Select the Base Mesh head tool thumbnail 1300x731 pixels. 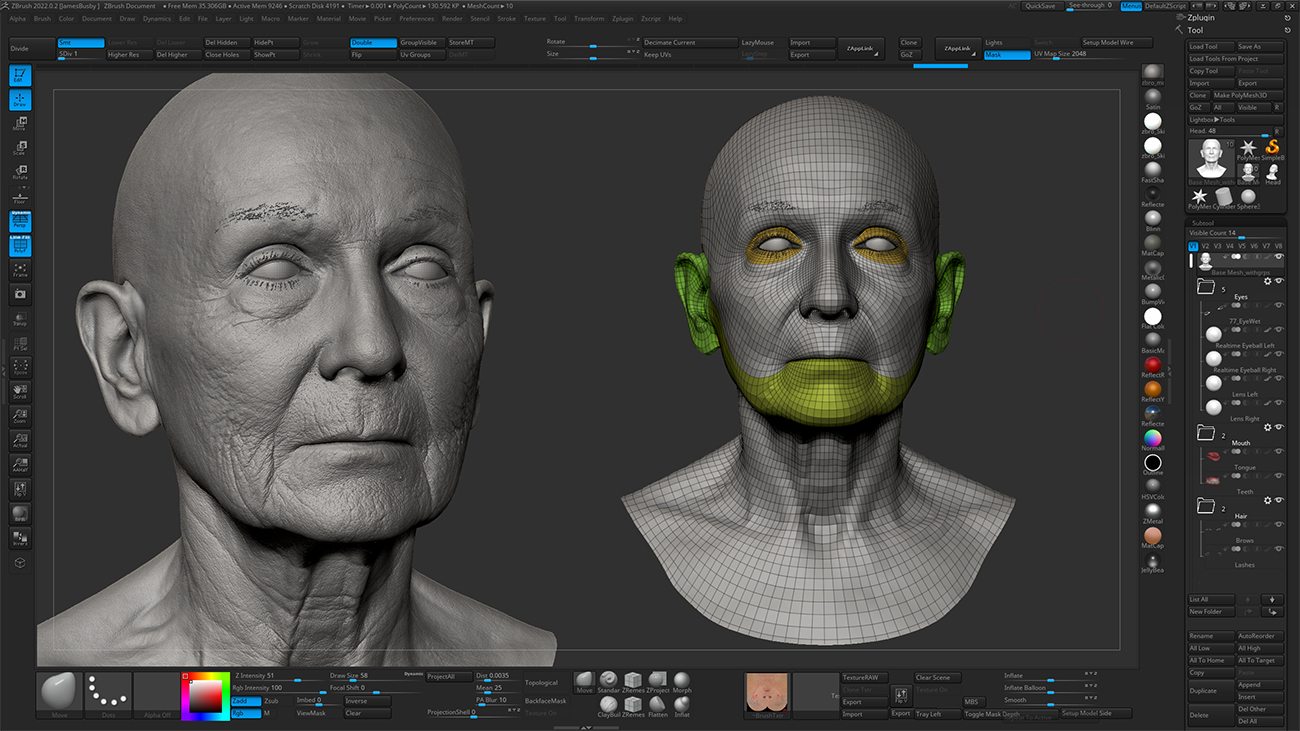[1210, 160]
